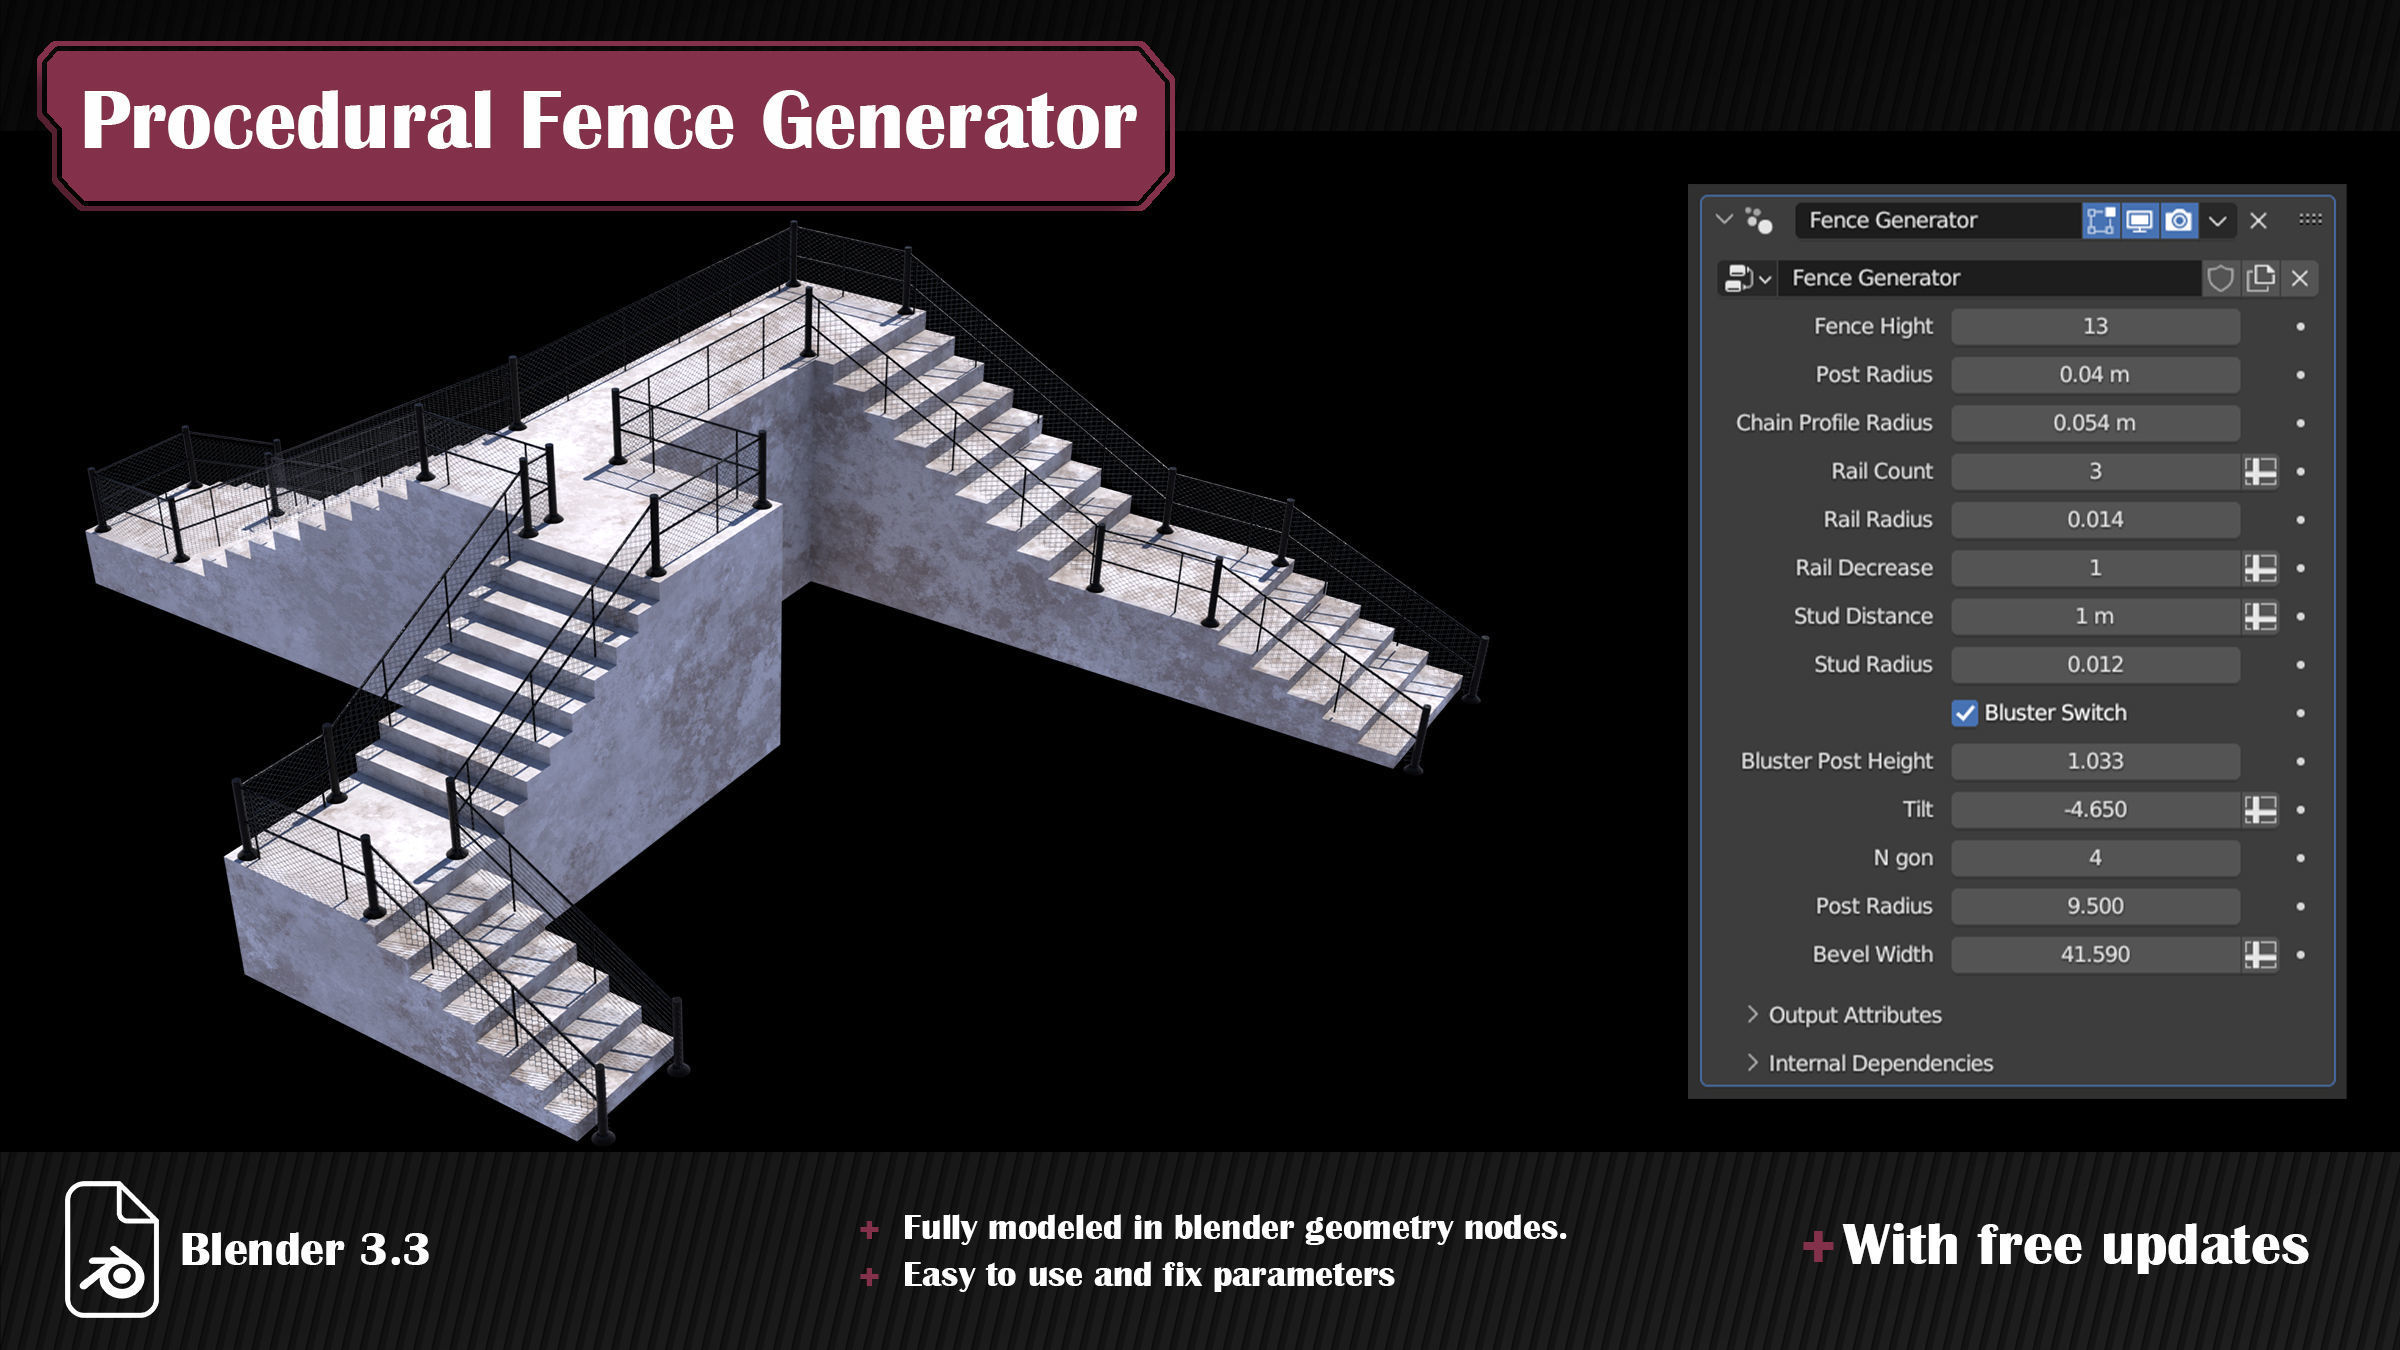The height and width of the screenshot is (1350, 2400).
Task: Click the 'Blender 3.3' text
Action: pyautogui.click(x=305, y=1250)
